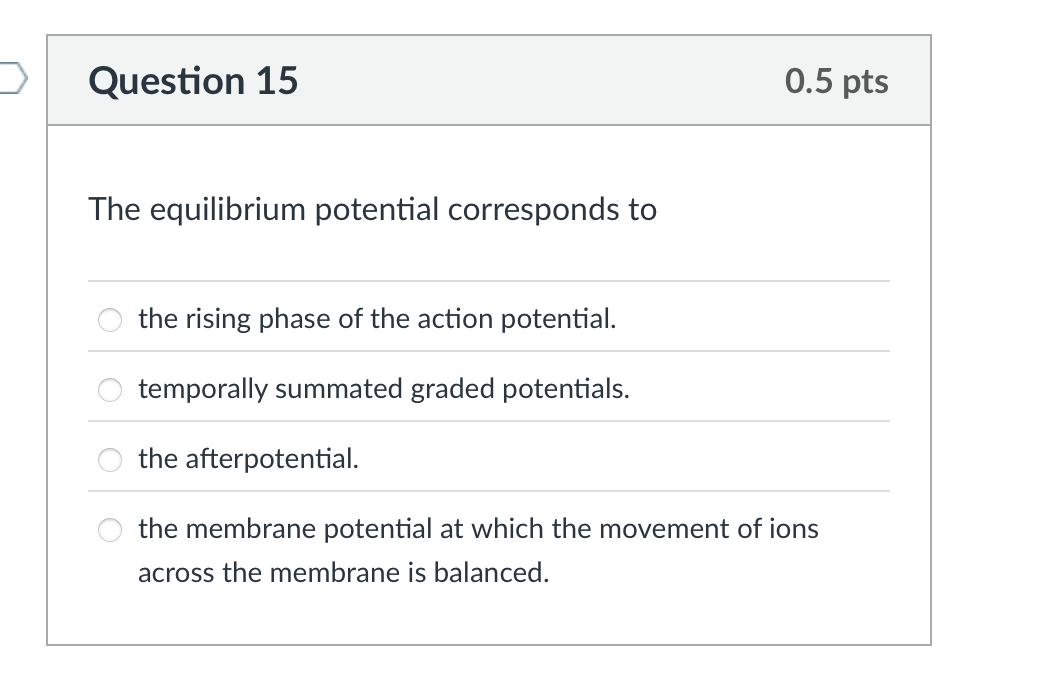The height and width of the screenshot is (690, 1056).
Task: Click the 'Question 15' heading
Action: click(193, 82)
